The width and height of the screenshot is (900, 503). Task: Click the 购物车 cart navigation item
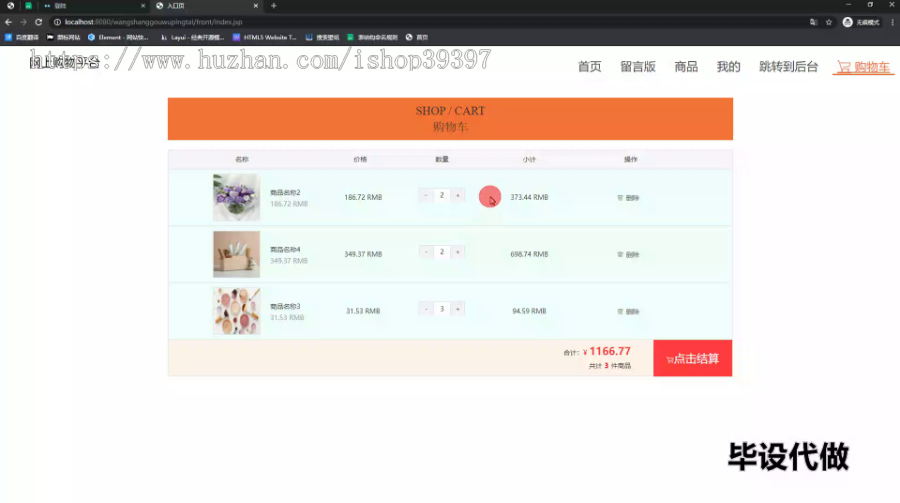coord(863,67)
